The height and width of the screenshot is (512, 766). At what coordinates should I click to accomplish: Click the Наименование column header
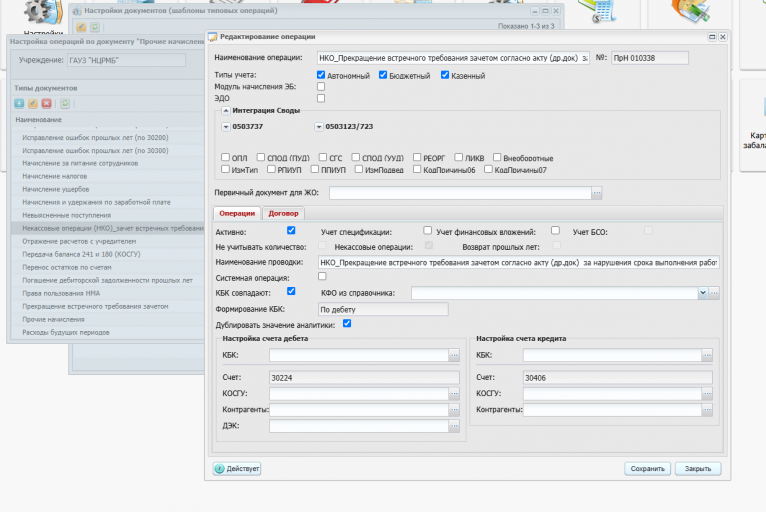(107, 120)
